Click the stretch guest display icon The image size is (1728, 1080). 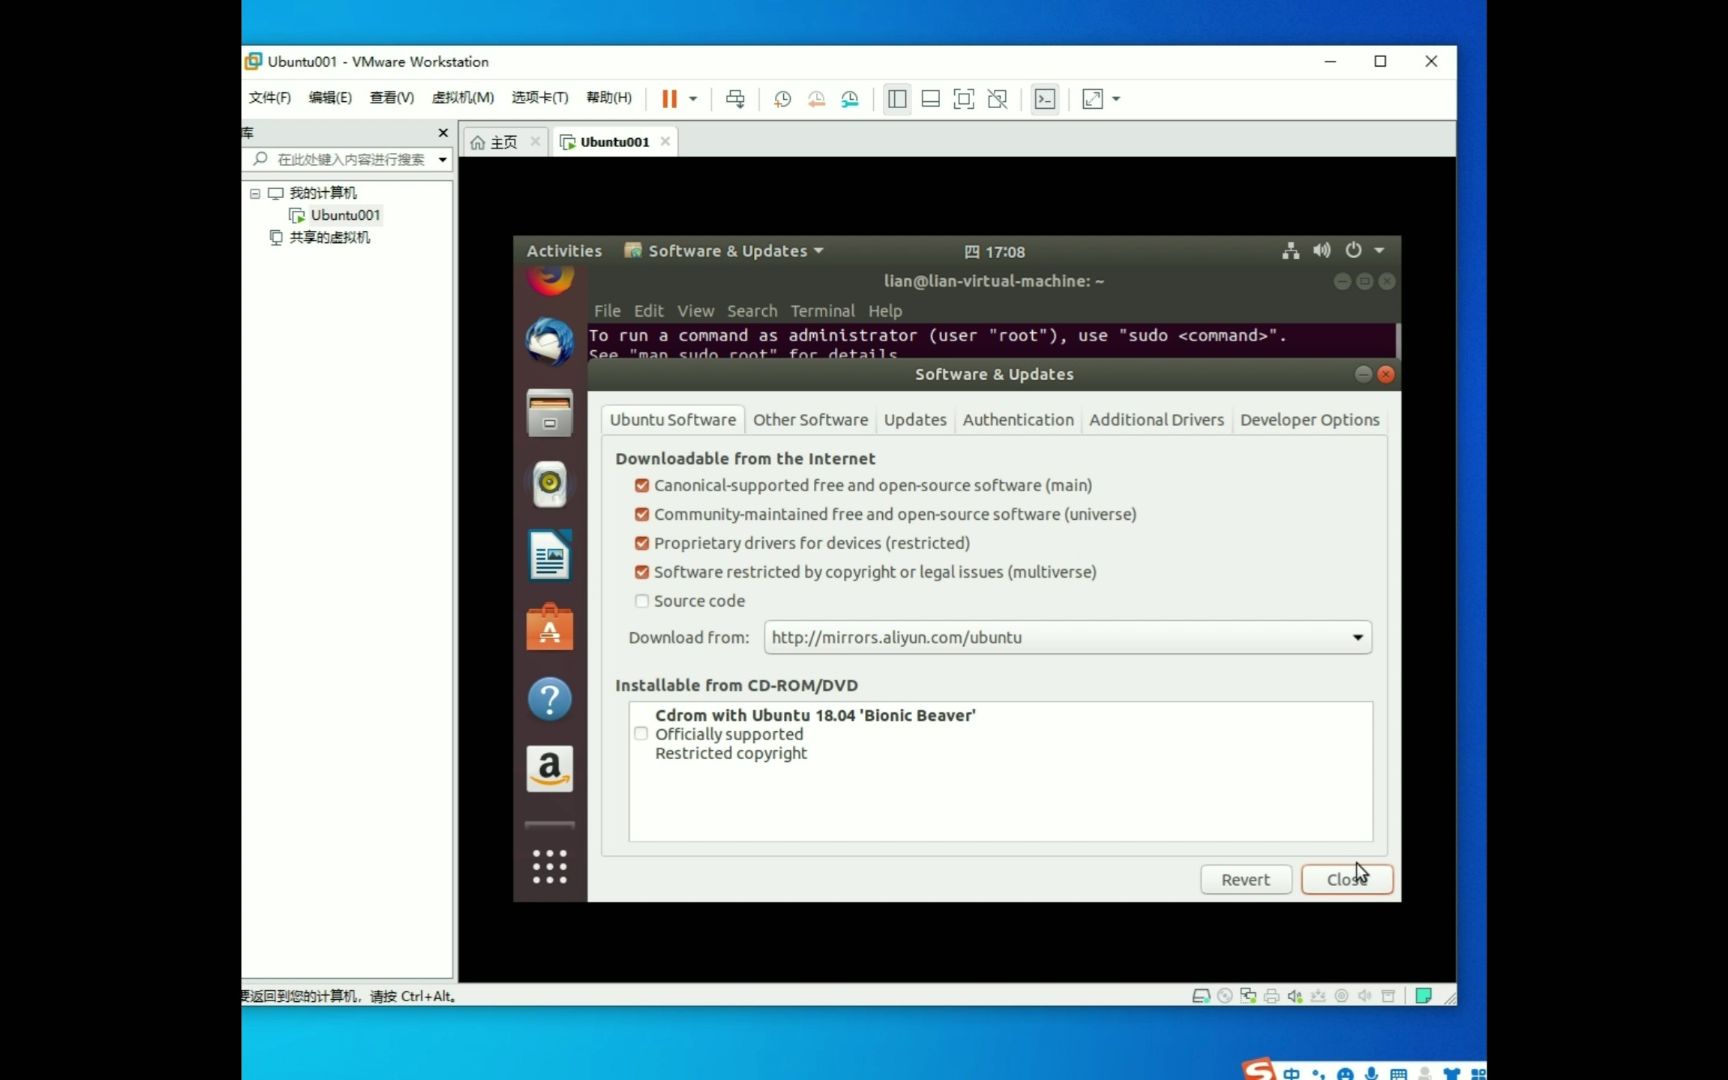1093,98
